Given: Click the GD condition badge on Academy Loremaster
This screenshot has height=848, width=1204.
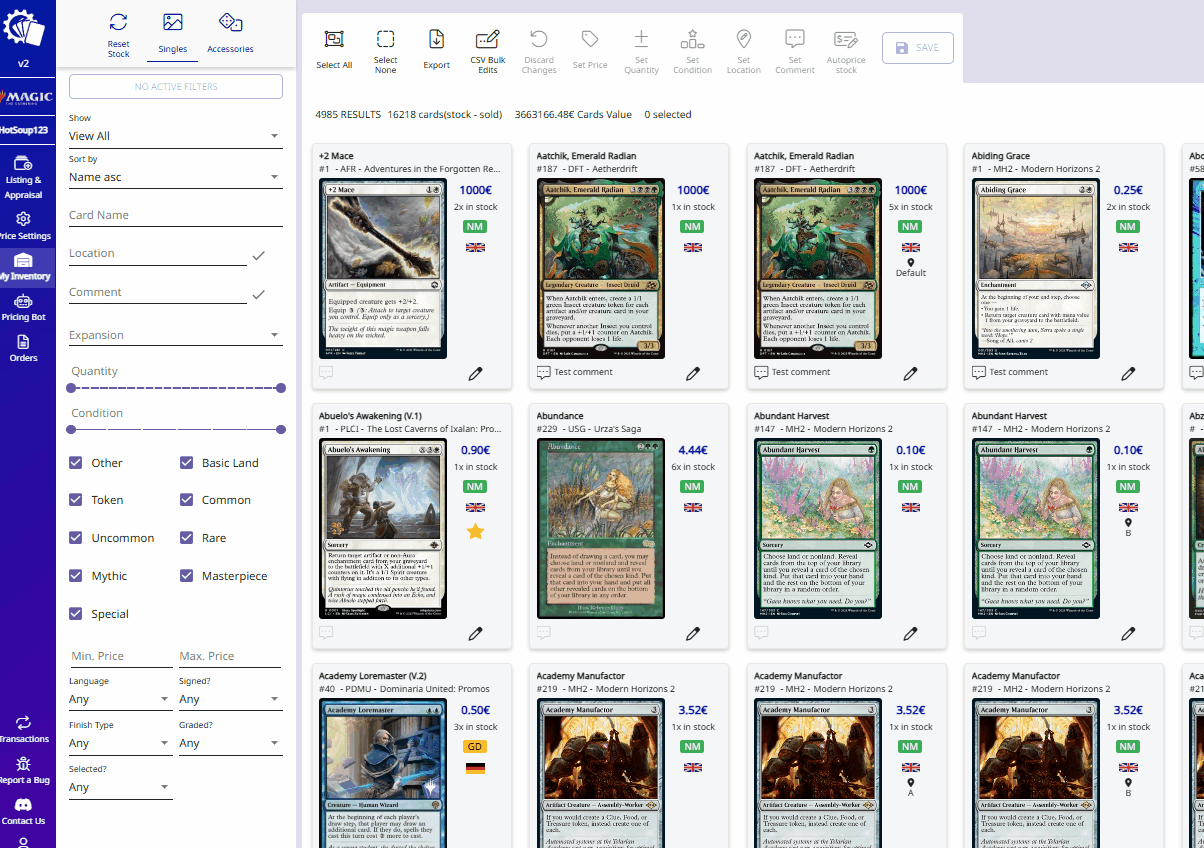Looking at the screenshot, I should click(475, 747).
